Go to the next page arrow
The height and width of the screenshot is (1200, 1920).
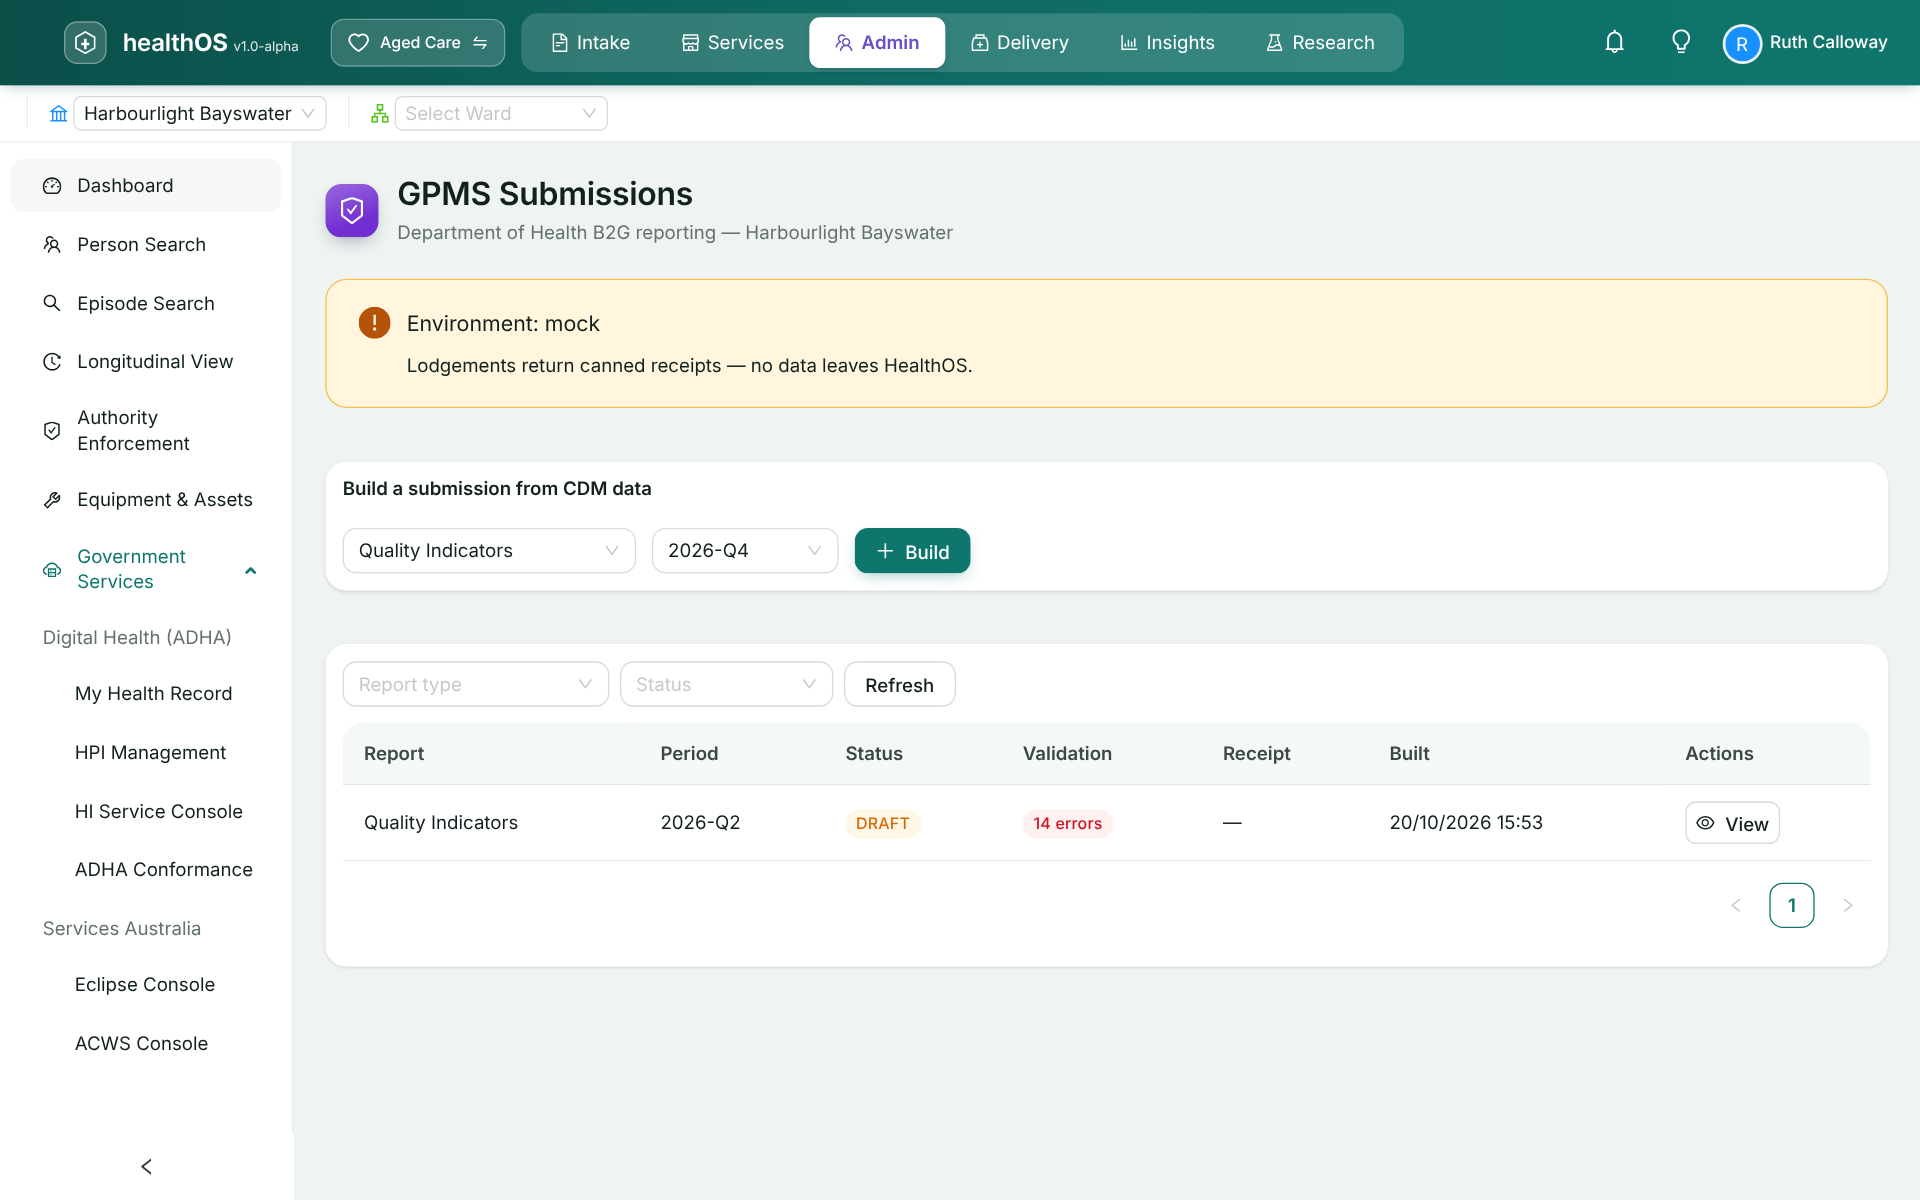tap(1848, 905)
